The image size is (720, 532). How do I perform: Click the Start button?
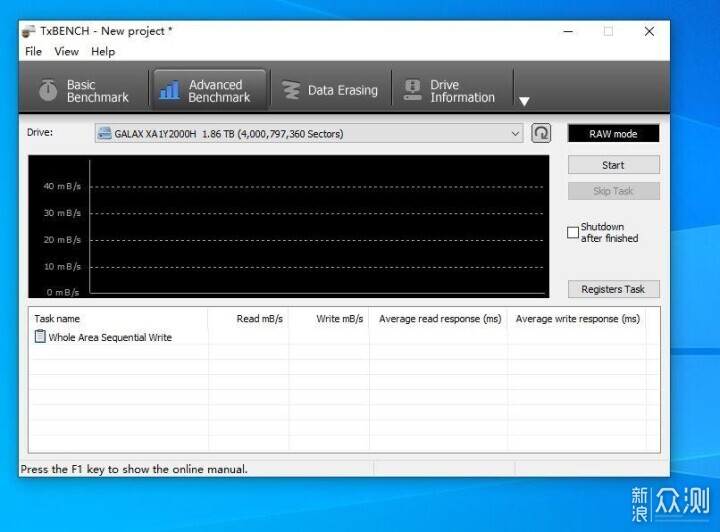[613, 165]
